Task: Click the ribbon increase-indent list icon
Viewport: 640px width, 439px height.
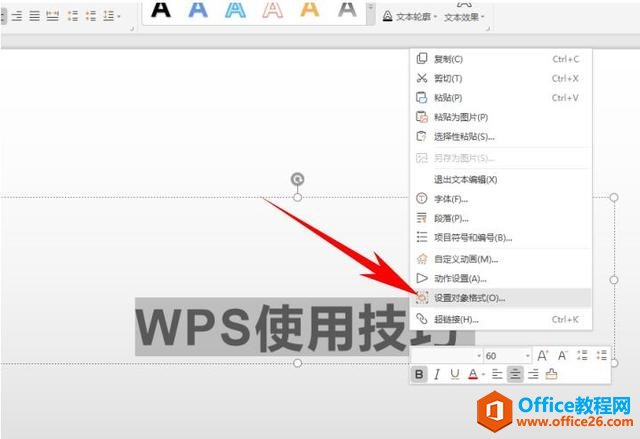Action: tap(91, 16)
